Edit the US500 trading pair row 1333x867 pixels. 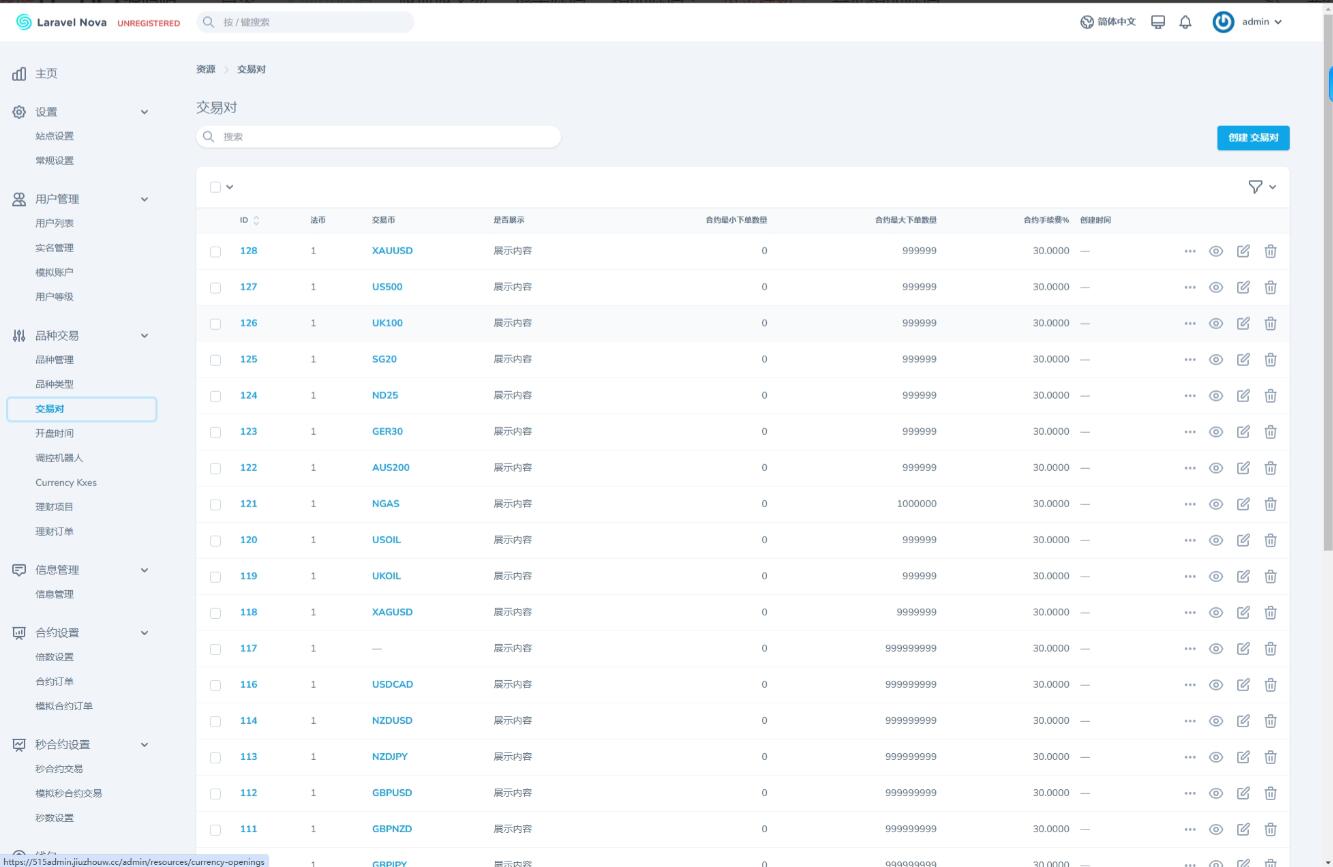[1243, 287]
